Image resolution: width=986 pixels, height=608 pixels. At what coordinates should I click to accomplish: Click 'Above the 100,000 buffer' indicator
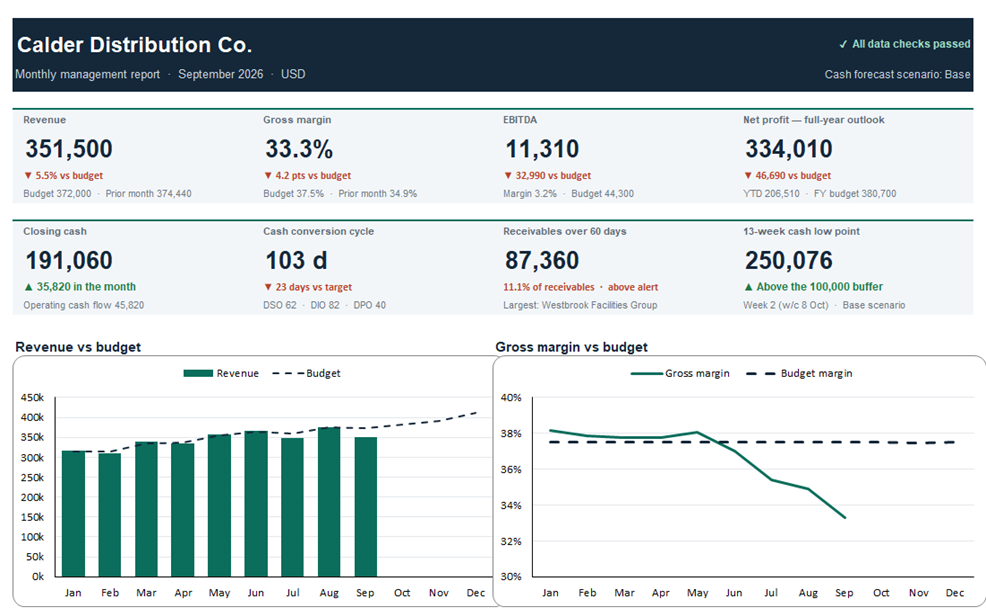pos(819,287)
